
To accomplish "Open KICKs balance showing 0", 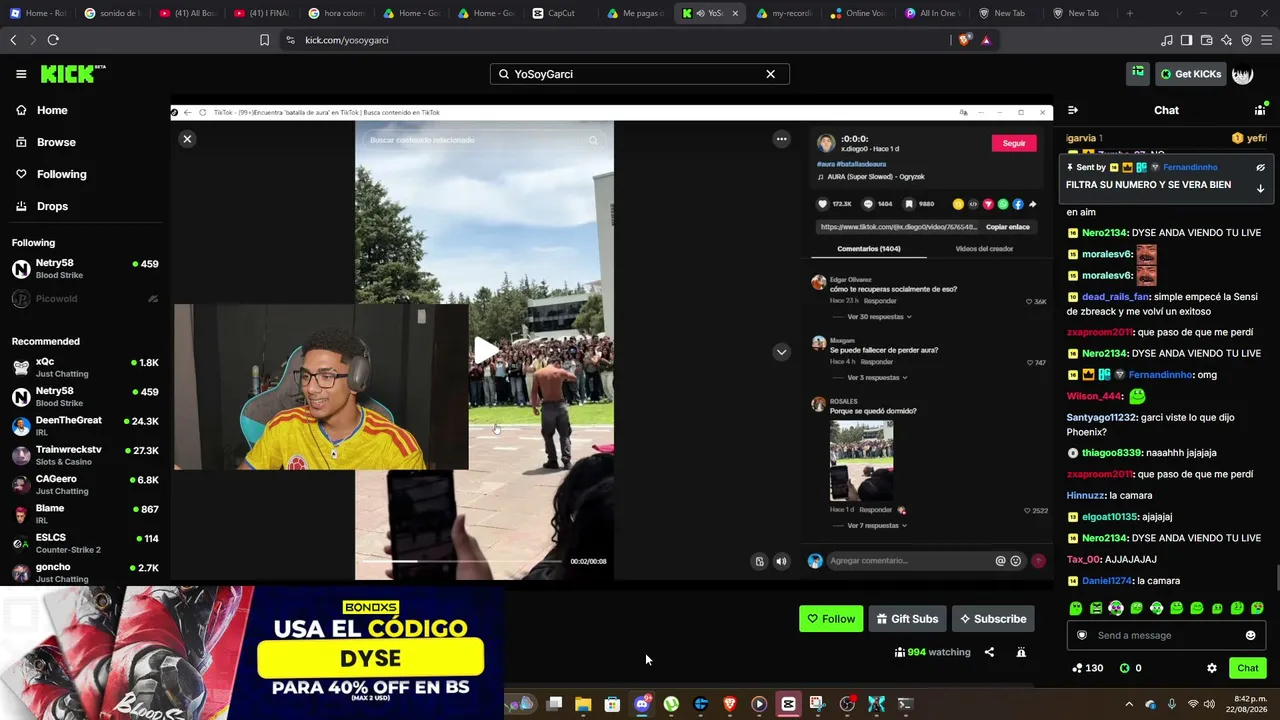I will 1130,668.
